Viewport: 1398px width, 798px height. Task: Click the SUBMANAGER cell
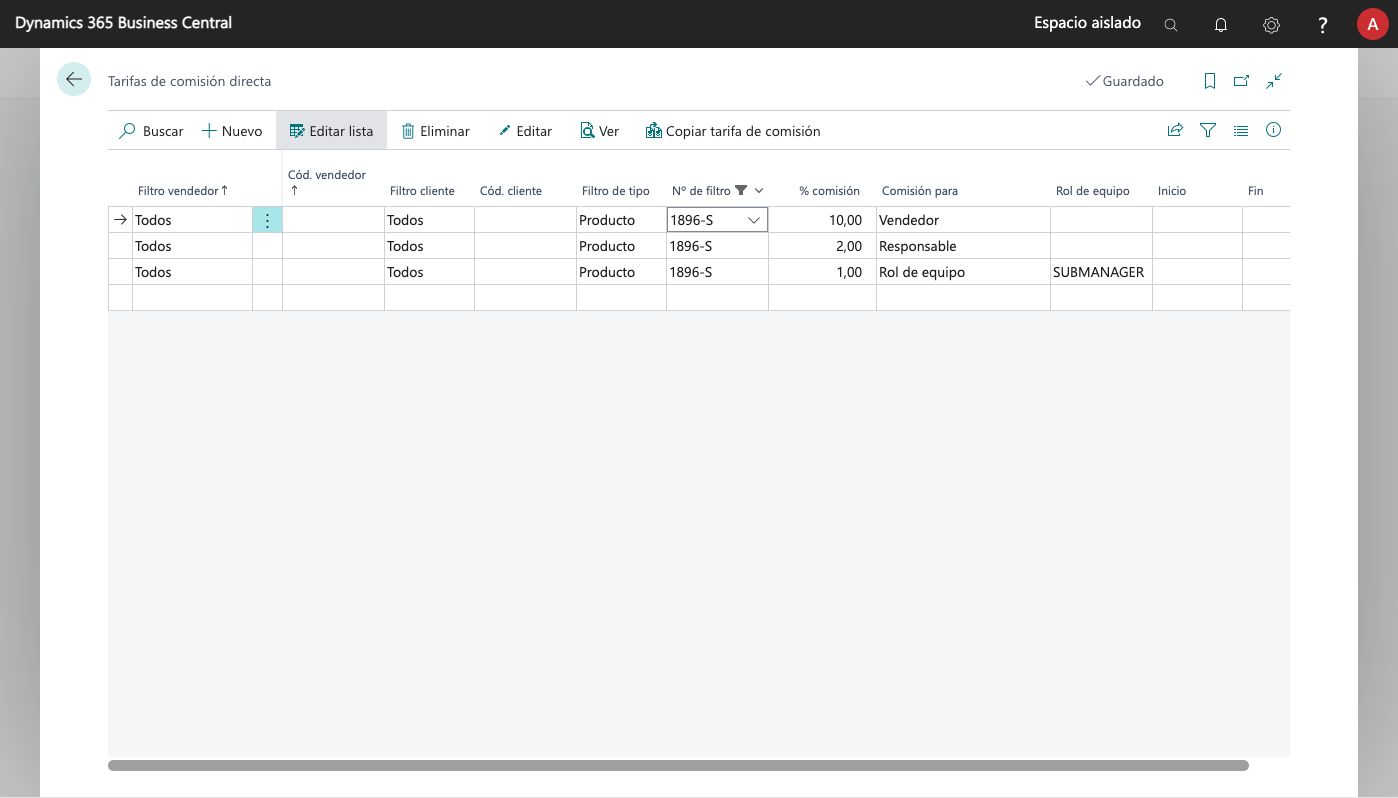1101,272
